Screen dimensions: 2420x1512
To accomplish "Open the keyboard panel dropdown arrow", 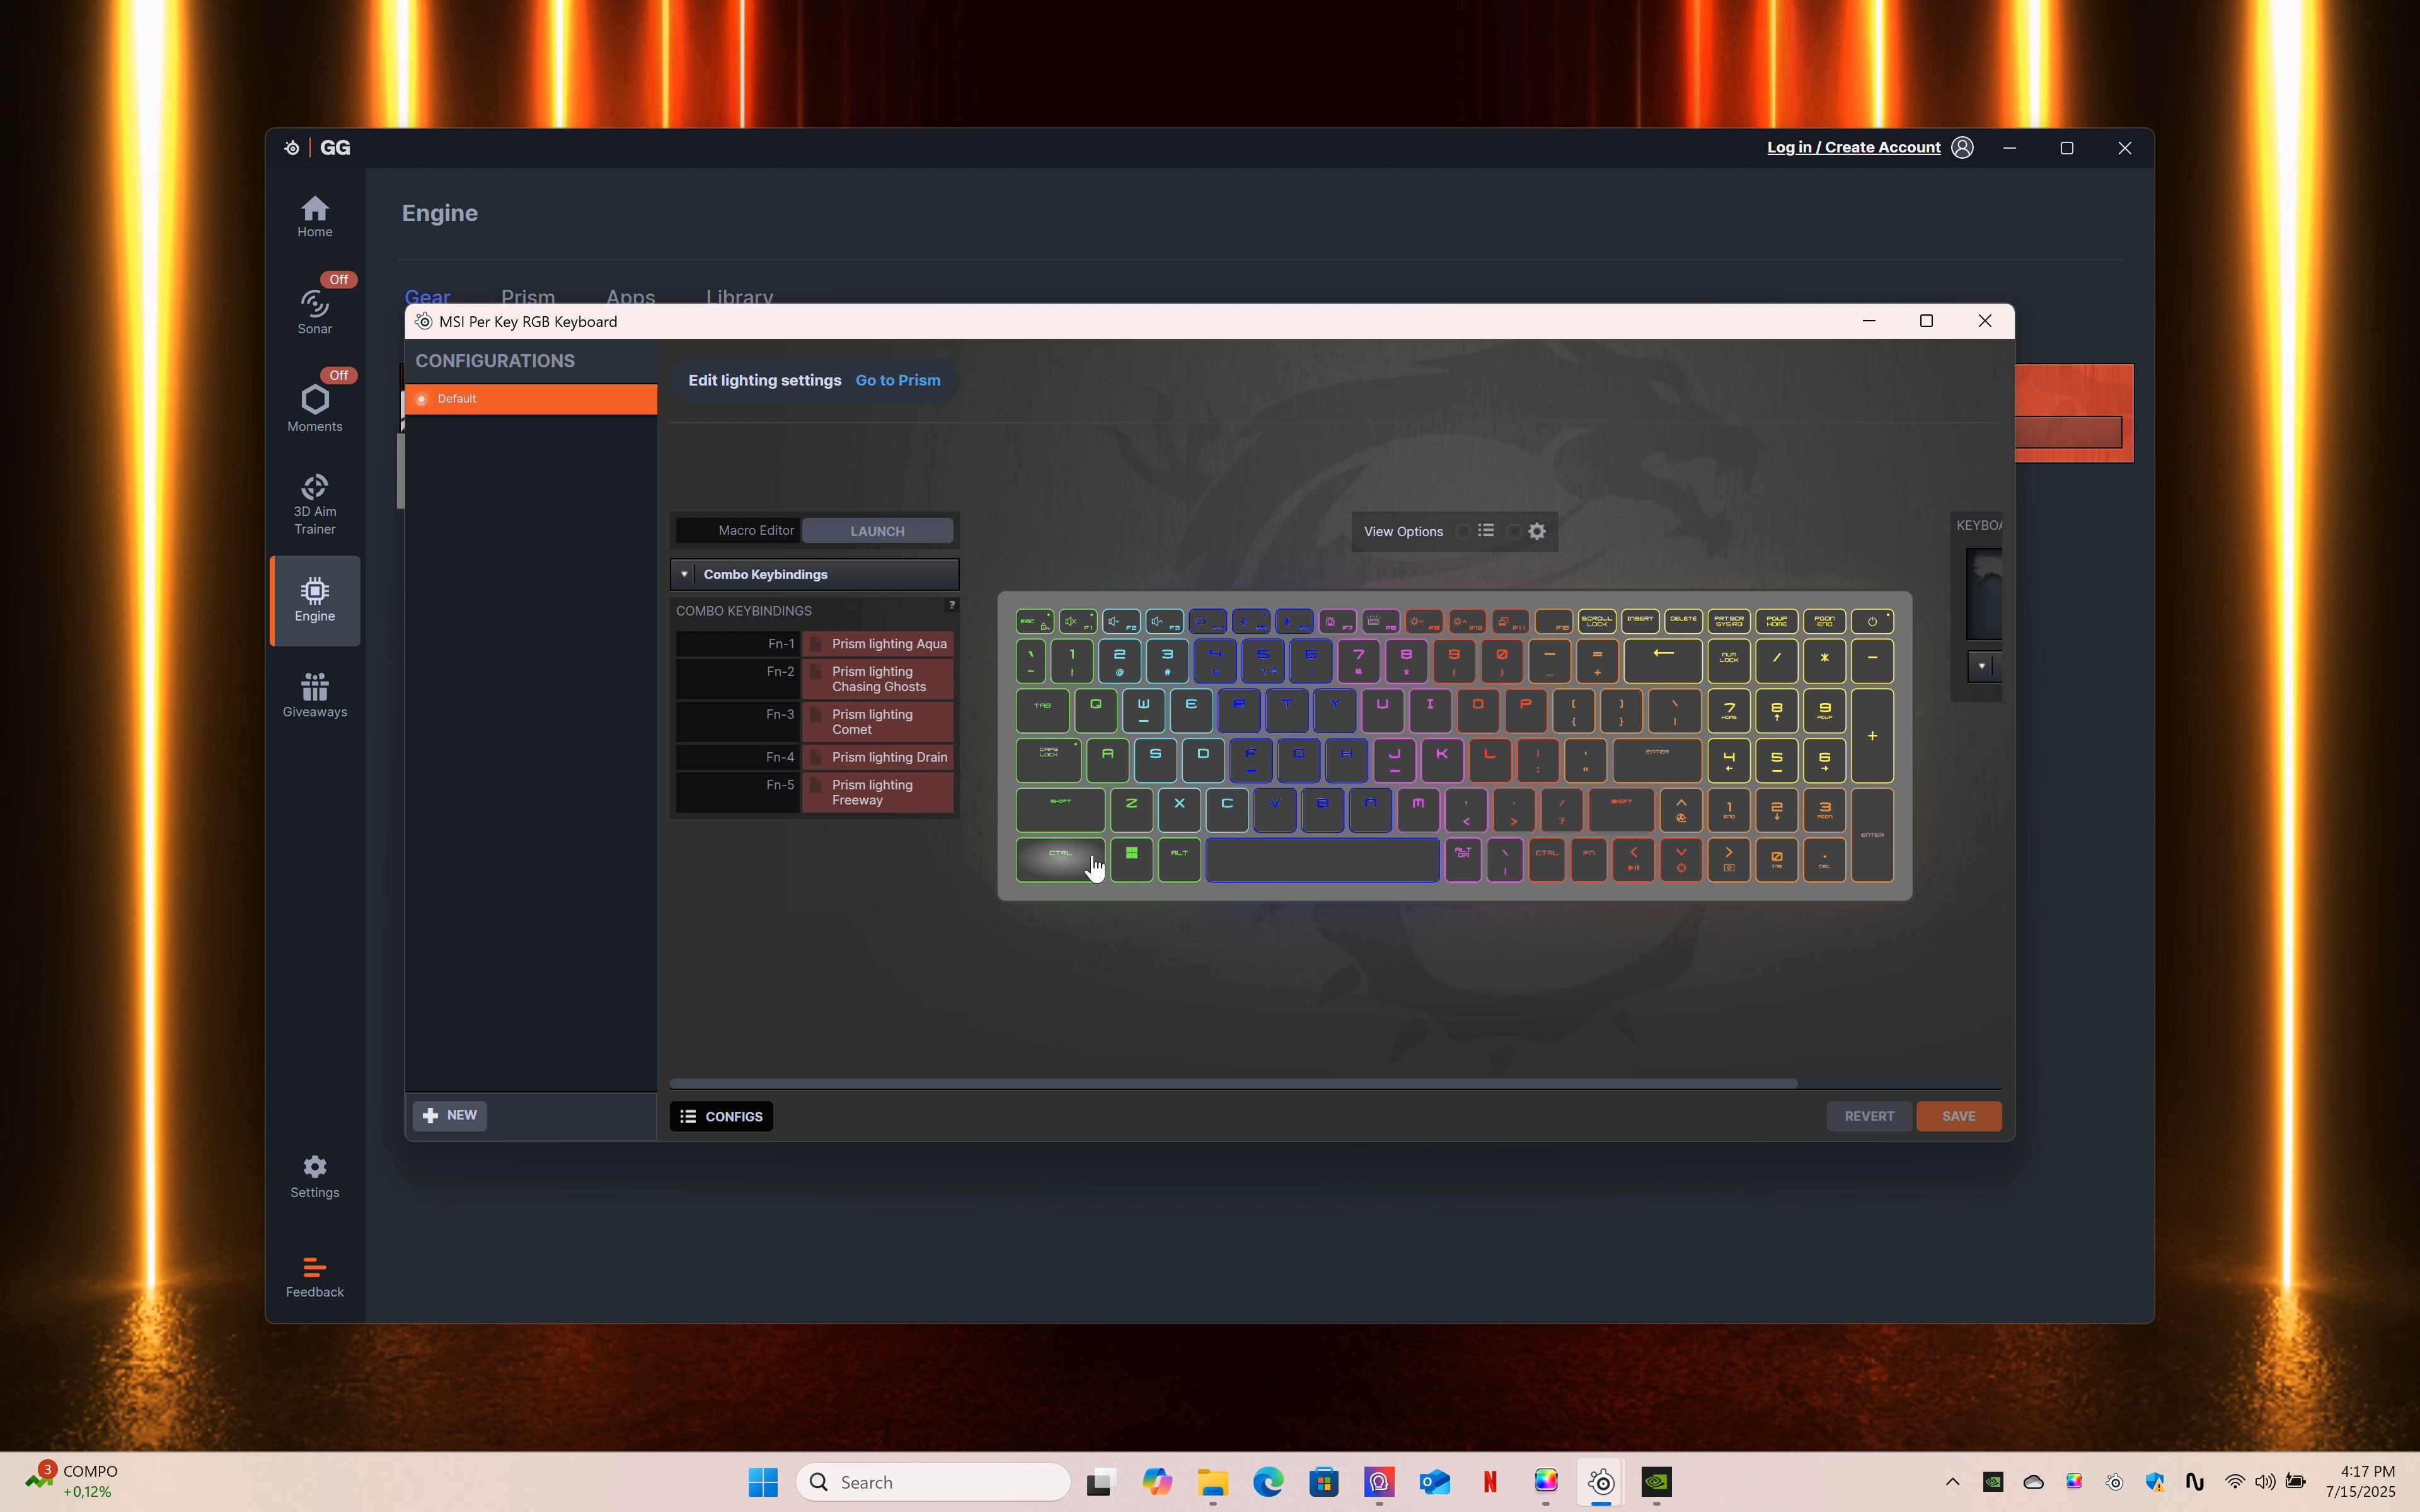I will 1981,666.
